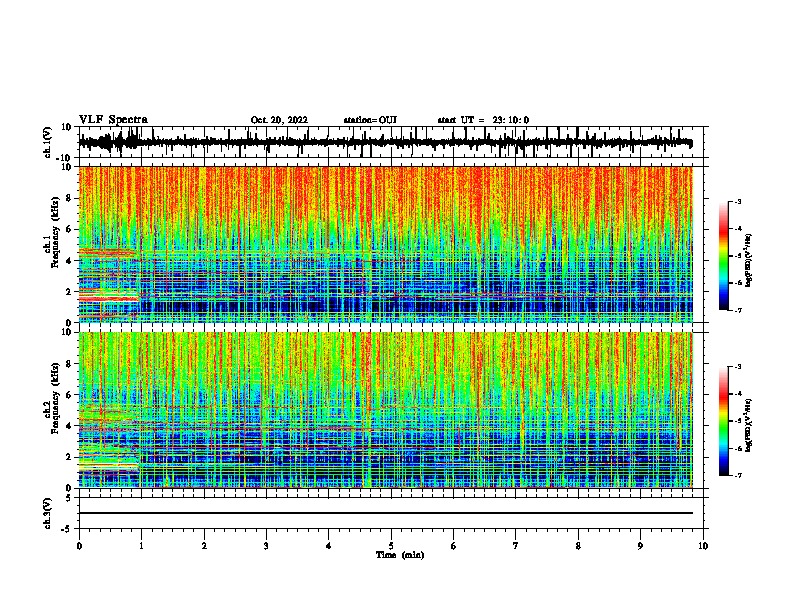Click time axis tick label "2"
This screenshot has height=612, width=792.
point(204,546)
